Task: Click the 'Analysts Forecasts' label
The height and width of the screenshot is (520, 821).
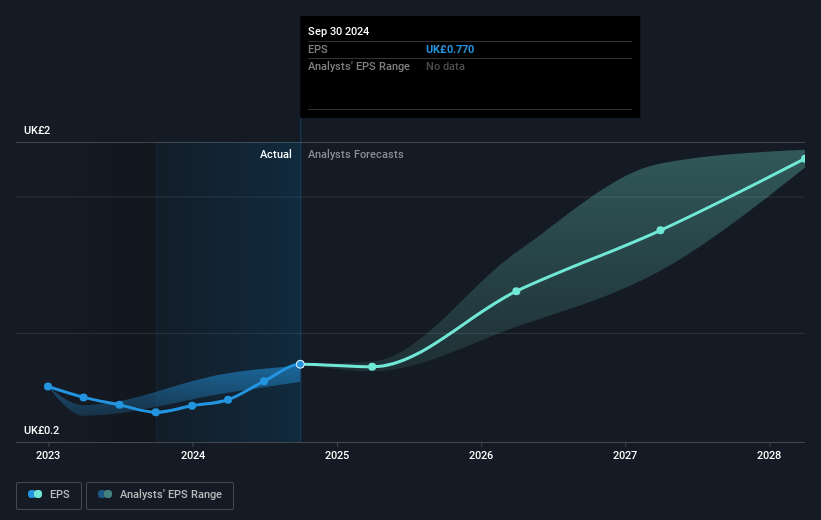Action: point(356,154)
